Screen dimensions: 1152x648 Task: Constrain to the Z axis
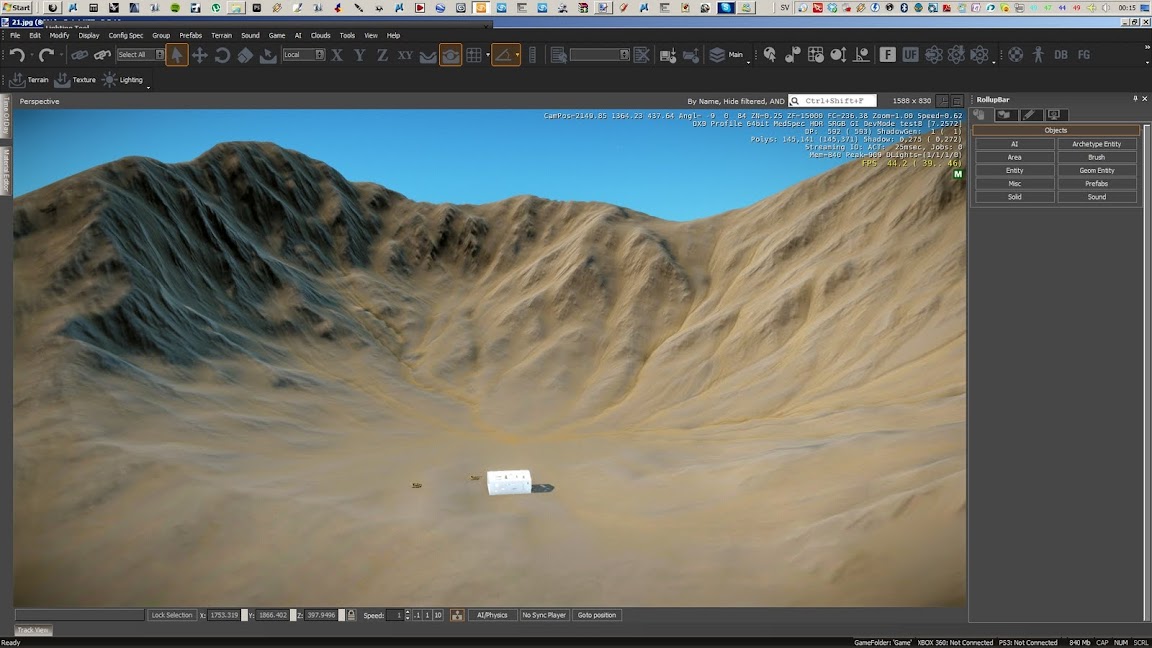382,55
